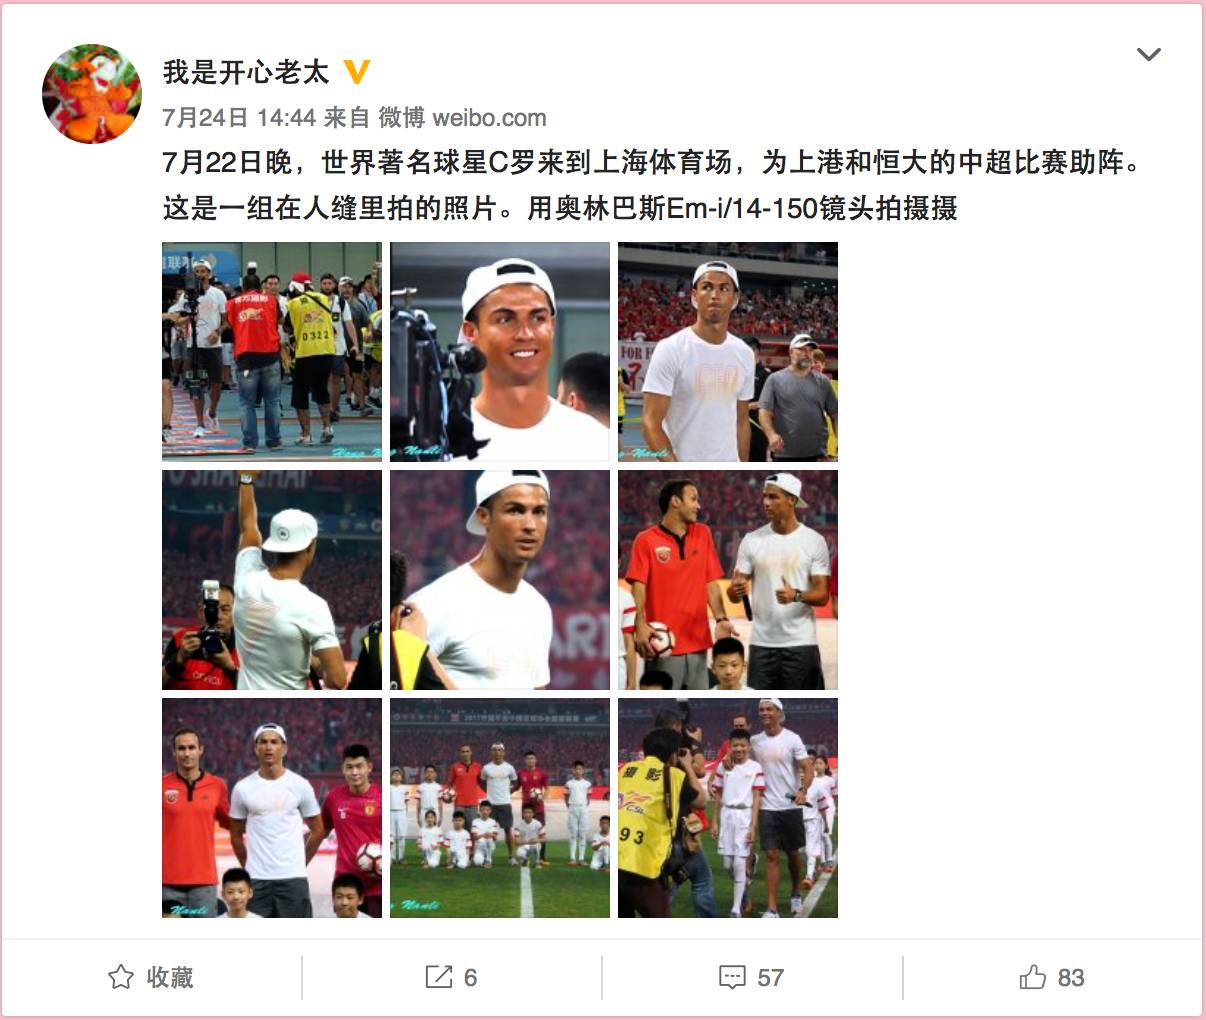Click the comment bubble icon

[x=732, y=977]
